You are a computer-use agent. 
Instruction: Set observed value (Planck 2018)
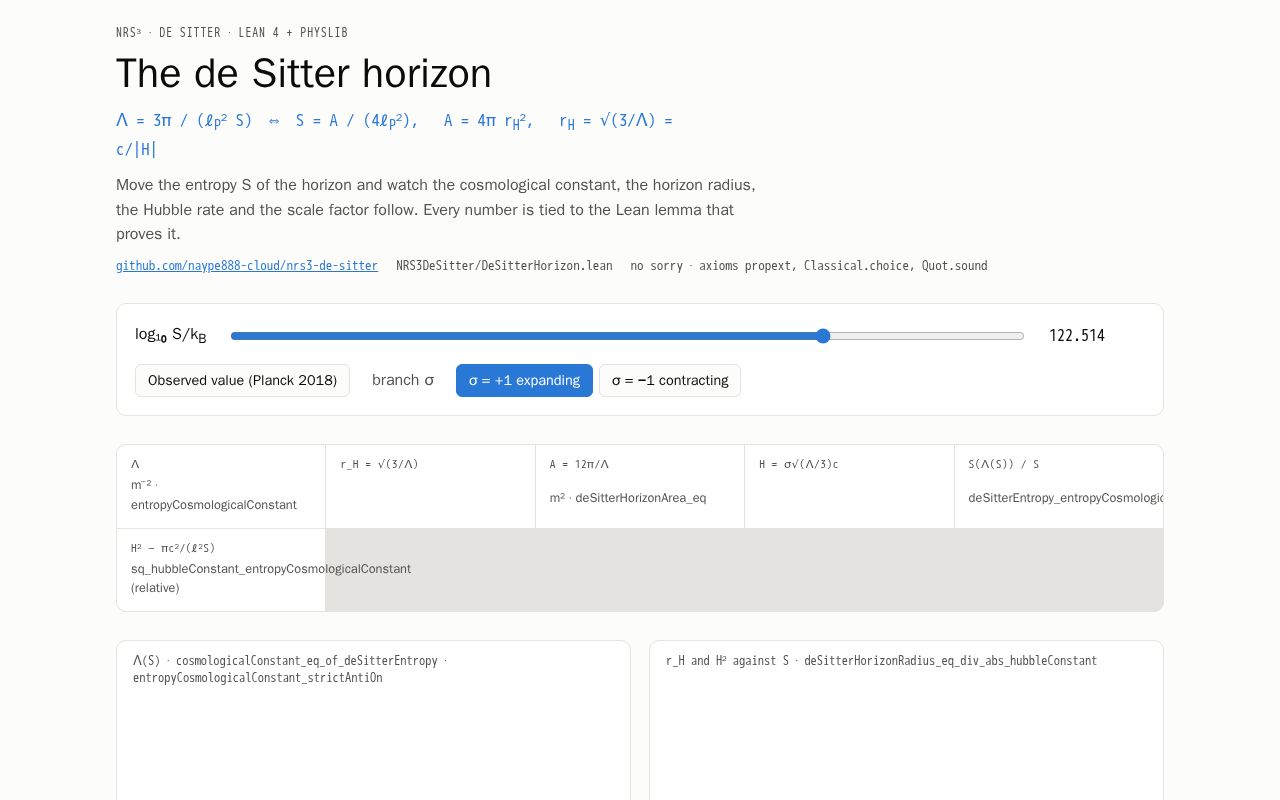pyautogui.click(x=242, y=380)
